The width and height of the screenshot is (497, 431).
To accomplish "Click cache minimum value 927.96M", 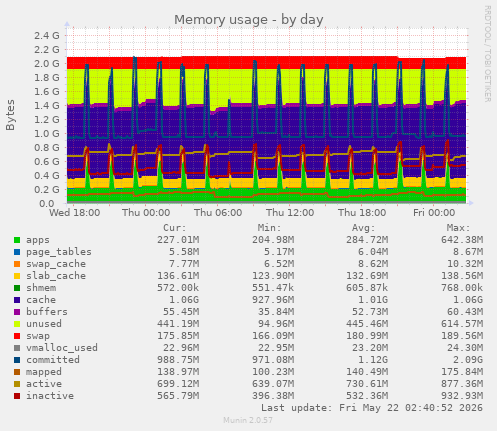I will pyautogui.click(x=273, y=300).
